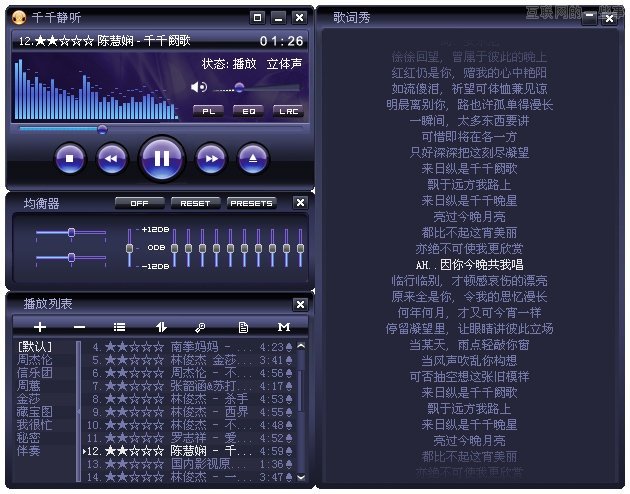
Task: Open playlist list menu icon
Action: click(x=119, y=327)
